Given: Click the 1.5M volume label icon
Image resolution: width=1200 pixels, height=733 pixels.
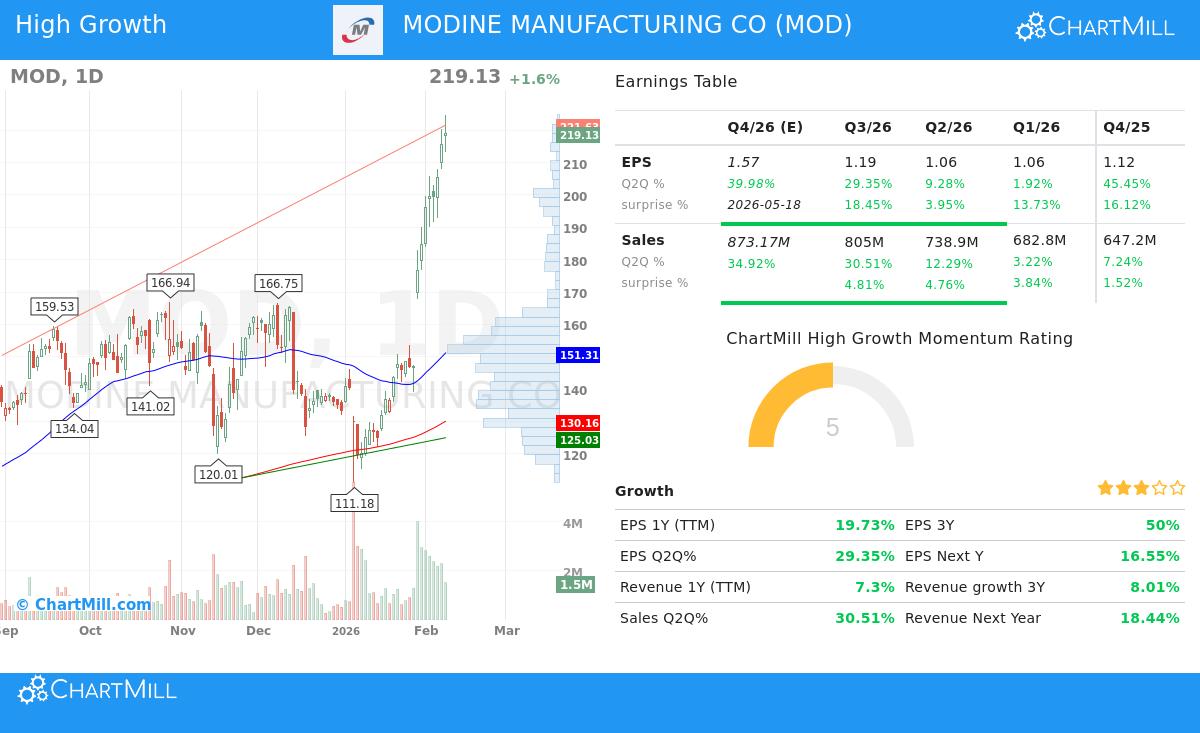Looking at the screenshot, I should pyautogui.click(x=575, y=585).
